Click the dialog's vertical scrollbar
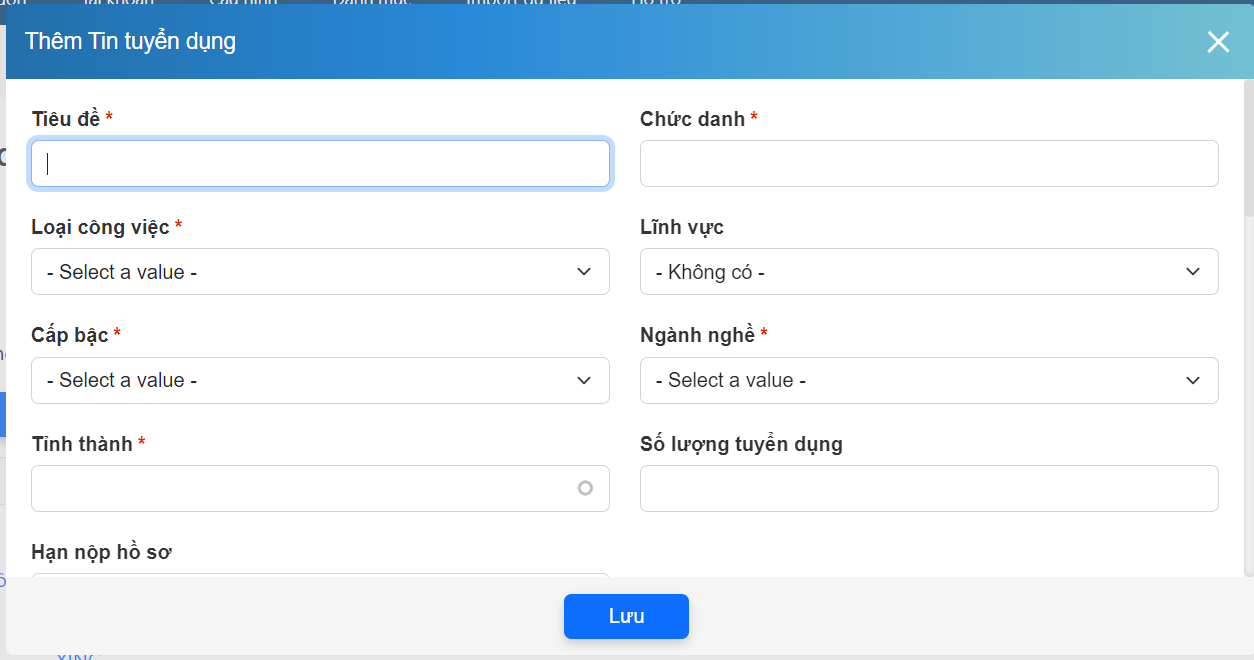1254x660 pixels. point(1248,150)
